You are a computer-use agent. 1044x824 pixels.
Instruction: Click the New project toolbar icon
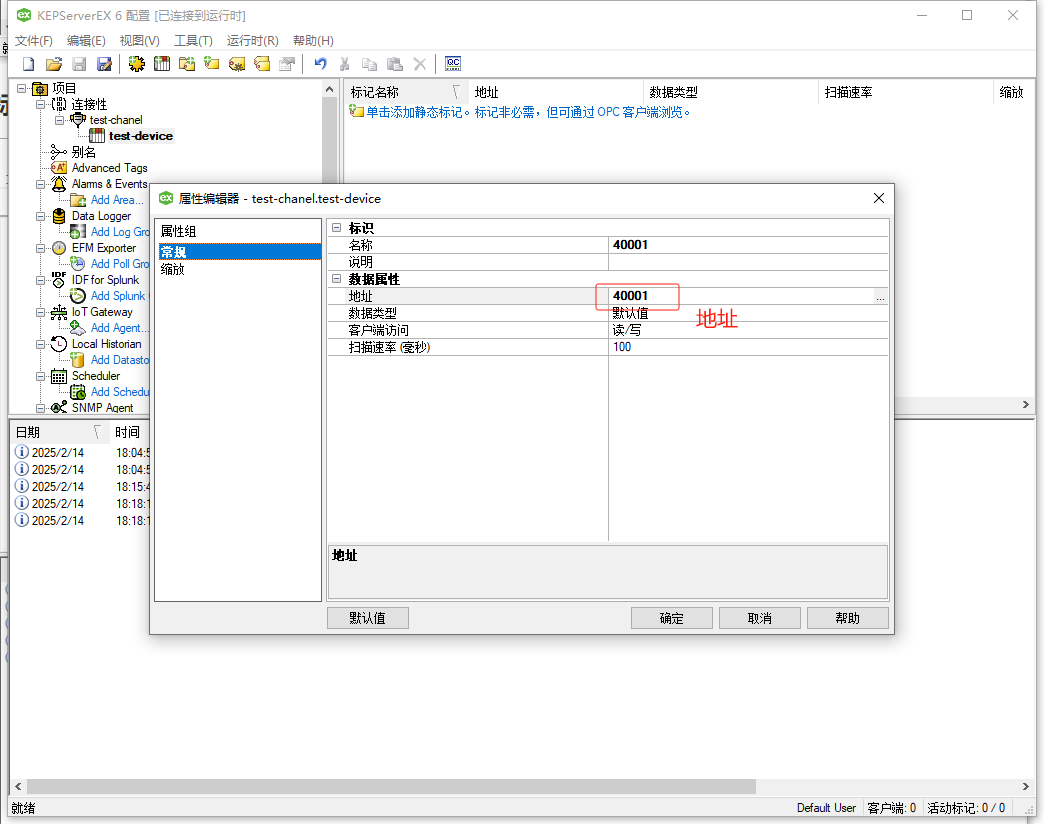(29, 64)
